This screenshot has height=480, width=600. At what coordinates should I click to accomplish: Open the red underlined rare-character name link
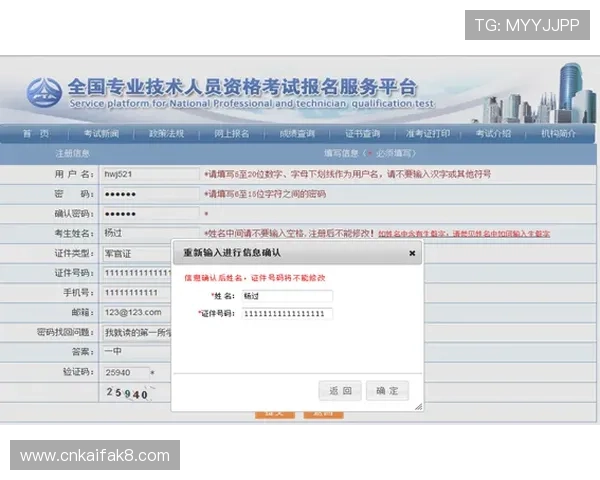coord(464,233)
